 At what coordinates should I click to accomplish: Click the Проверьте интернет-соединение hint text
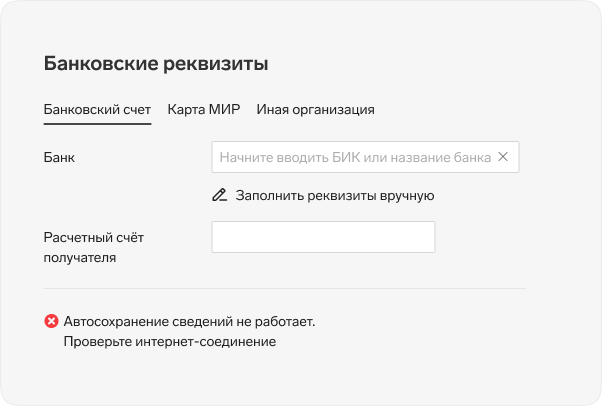pyautogui.click(x=170, y=341)
